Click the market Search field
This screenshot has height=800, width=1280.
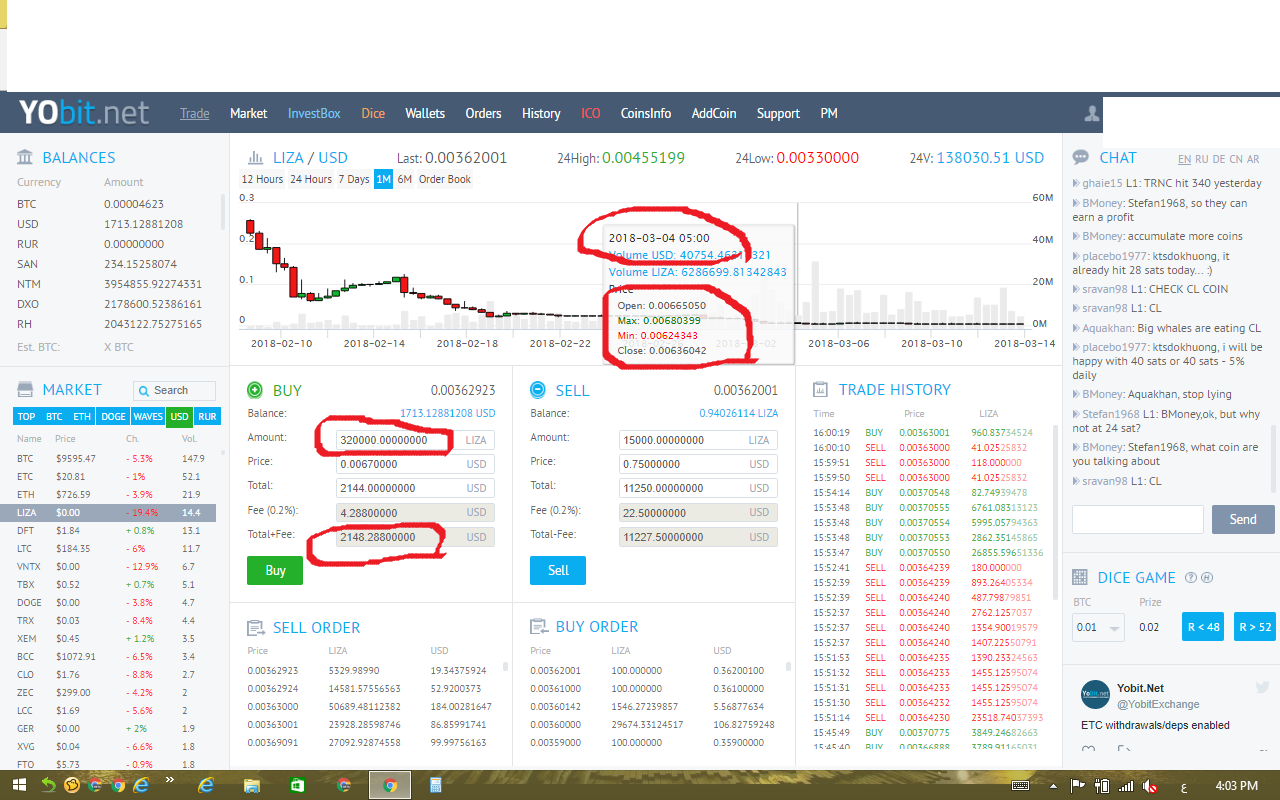pos(175,391)
